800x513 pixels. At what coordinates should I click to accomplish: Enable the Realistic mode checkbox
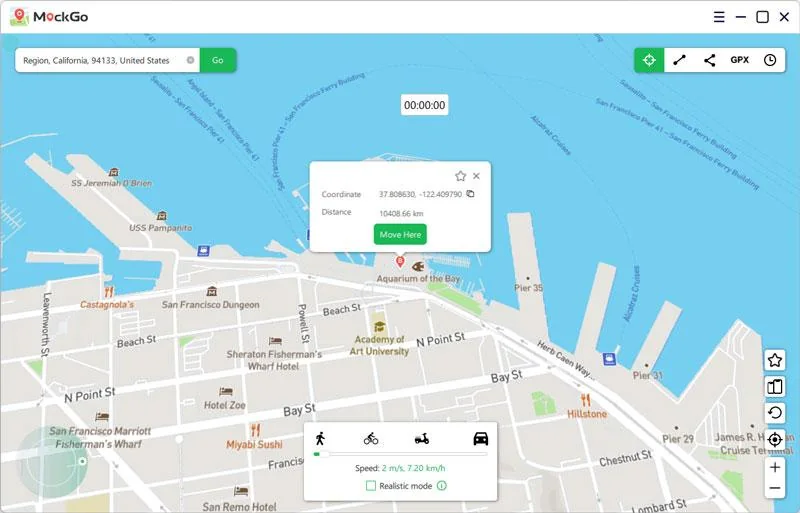point(371,486)
